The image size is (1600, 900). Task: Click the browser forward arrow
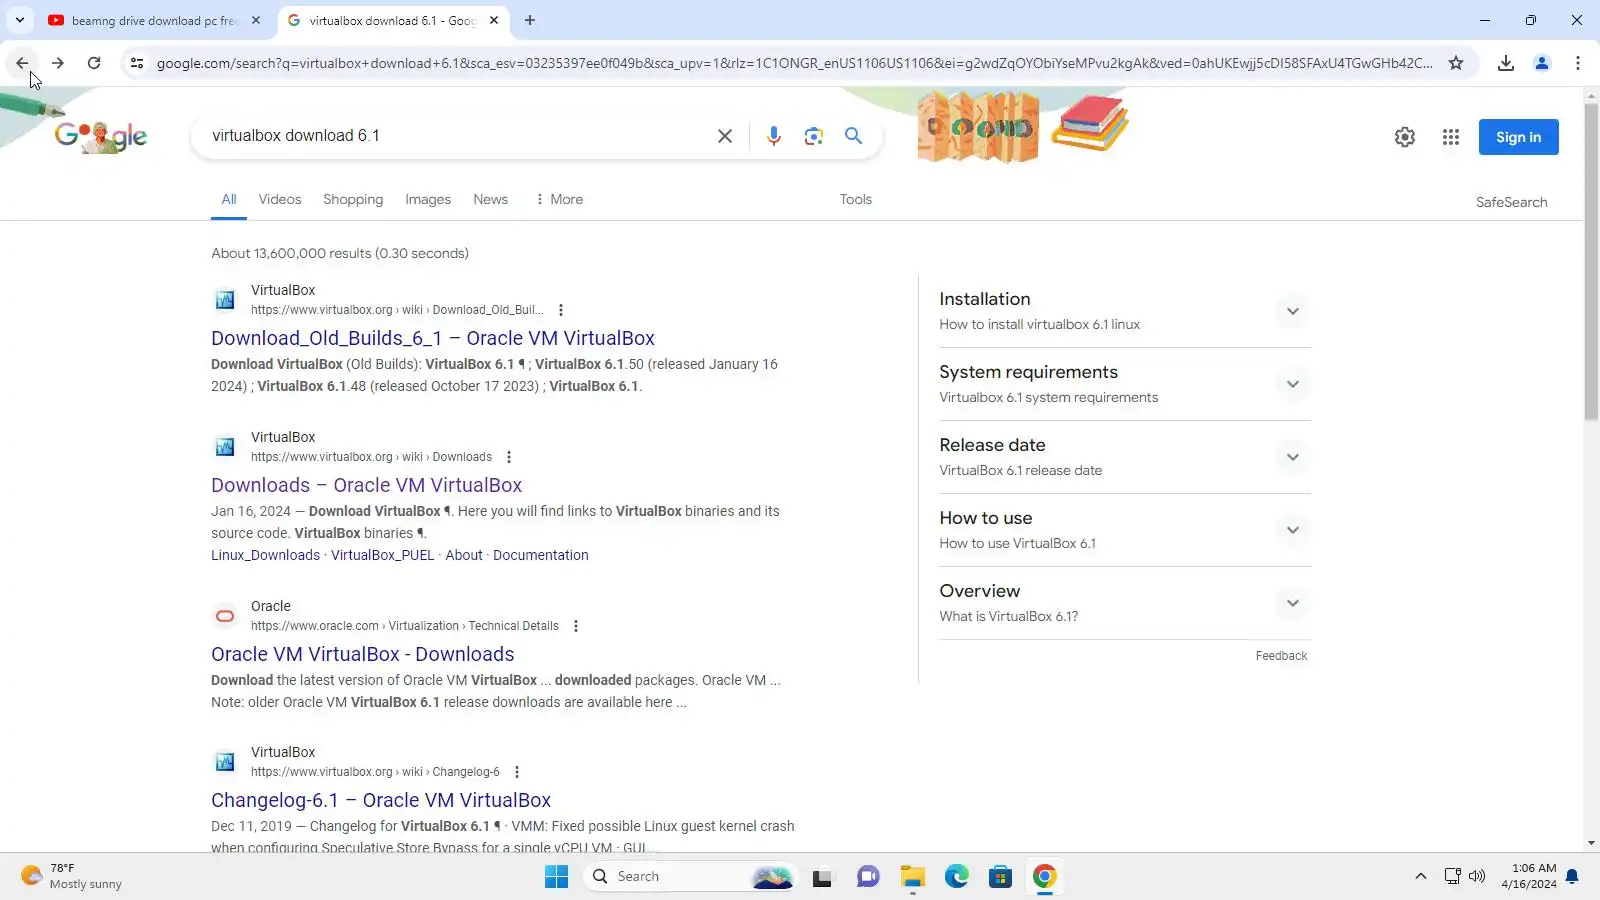[x=58, y=63]
